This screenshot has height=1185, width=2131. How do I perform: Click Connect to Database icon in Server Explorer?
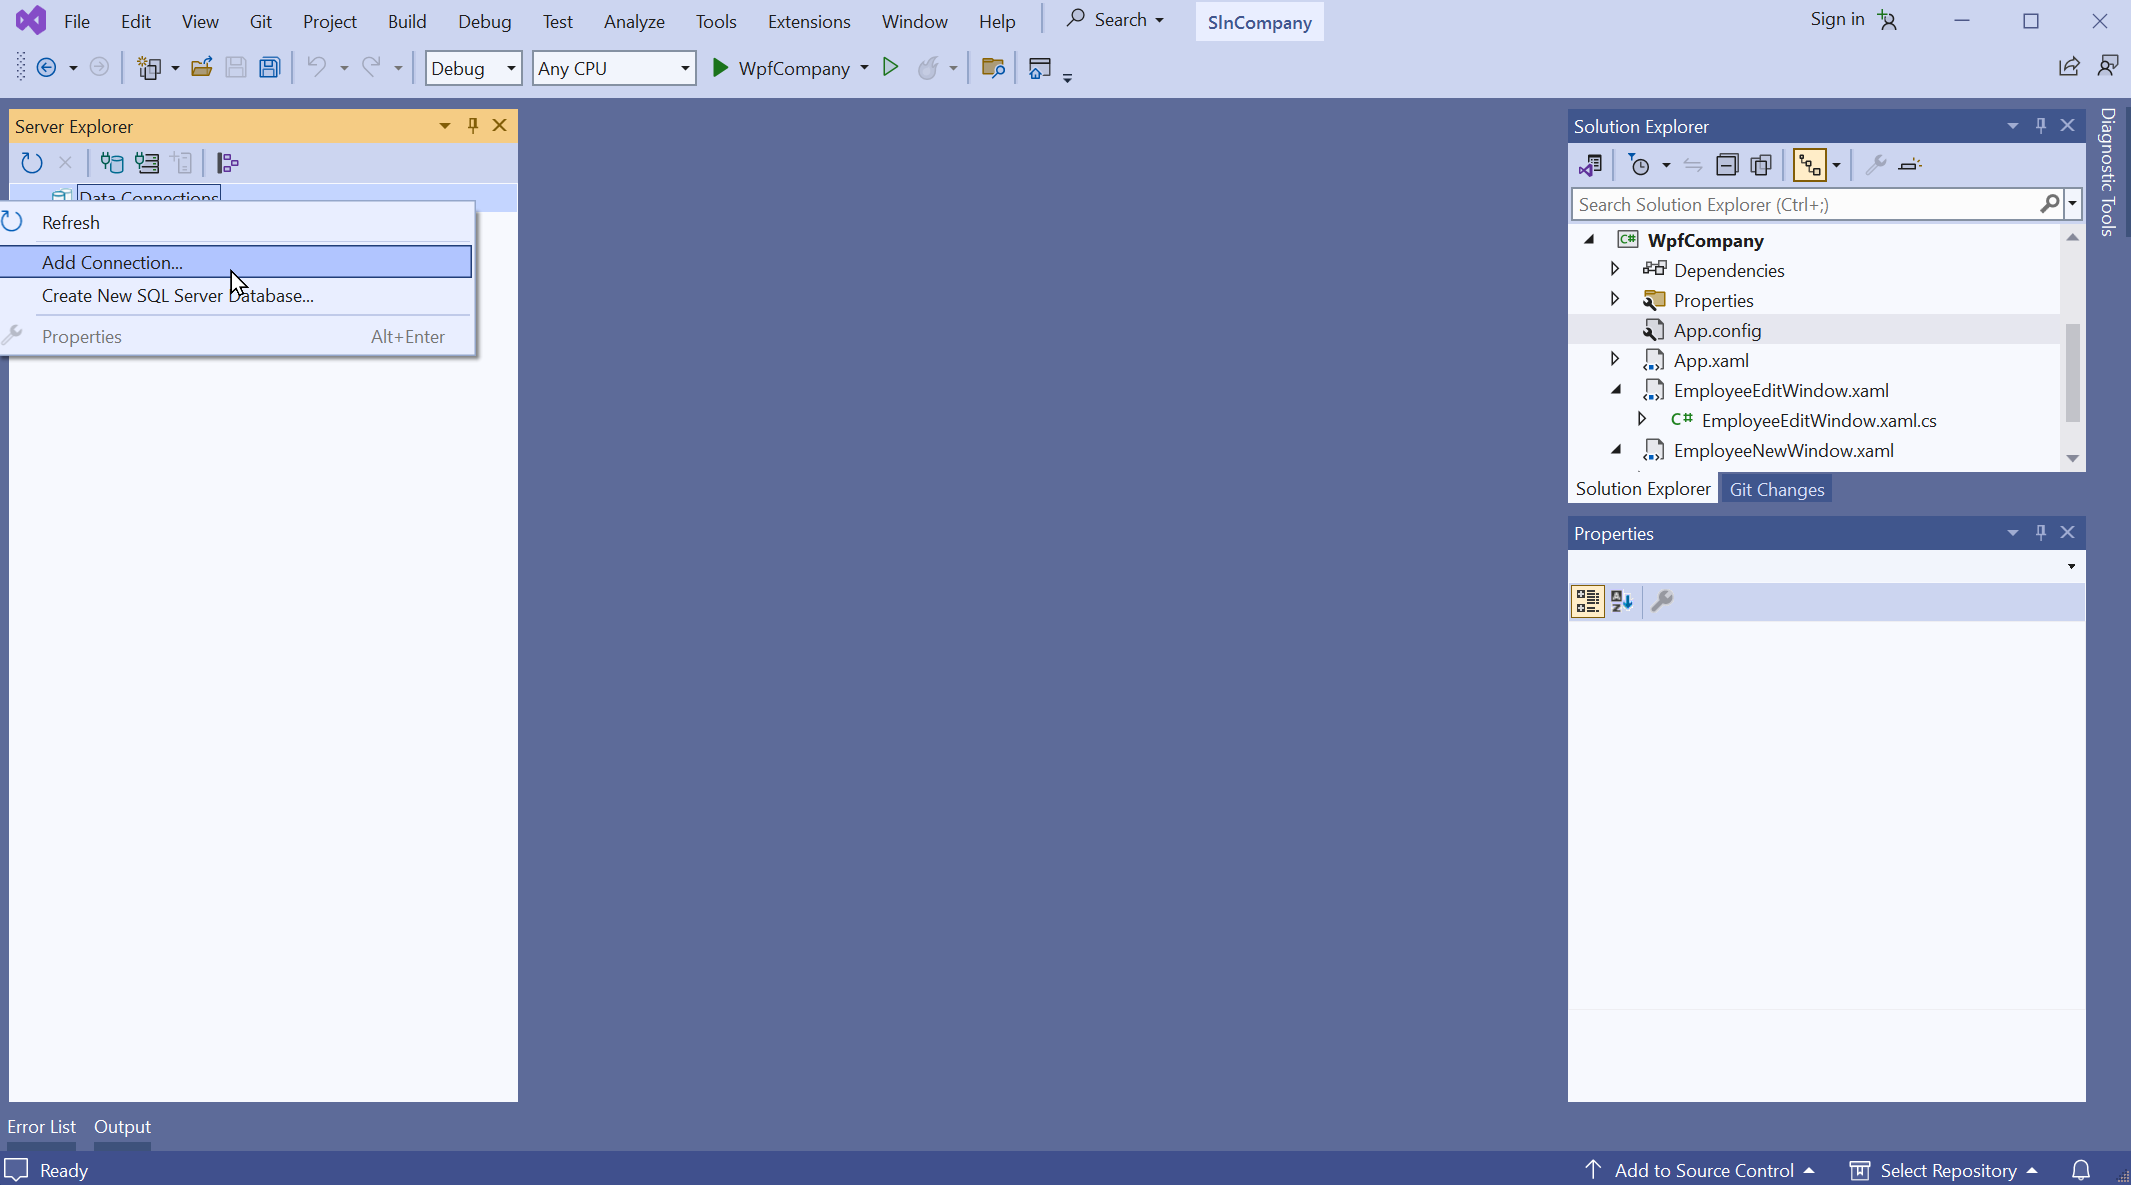(112, 163)
